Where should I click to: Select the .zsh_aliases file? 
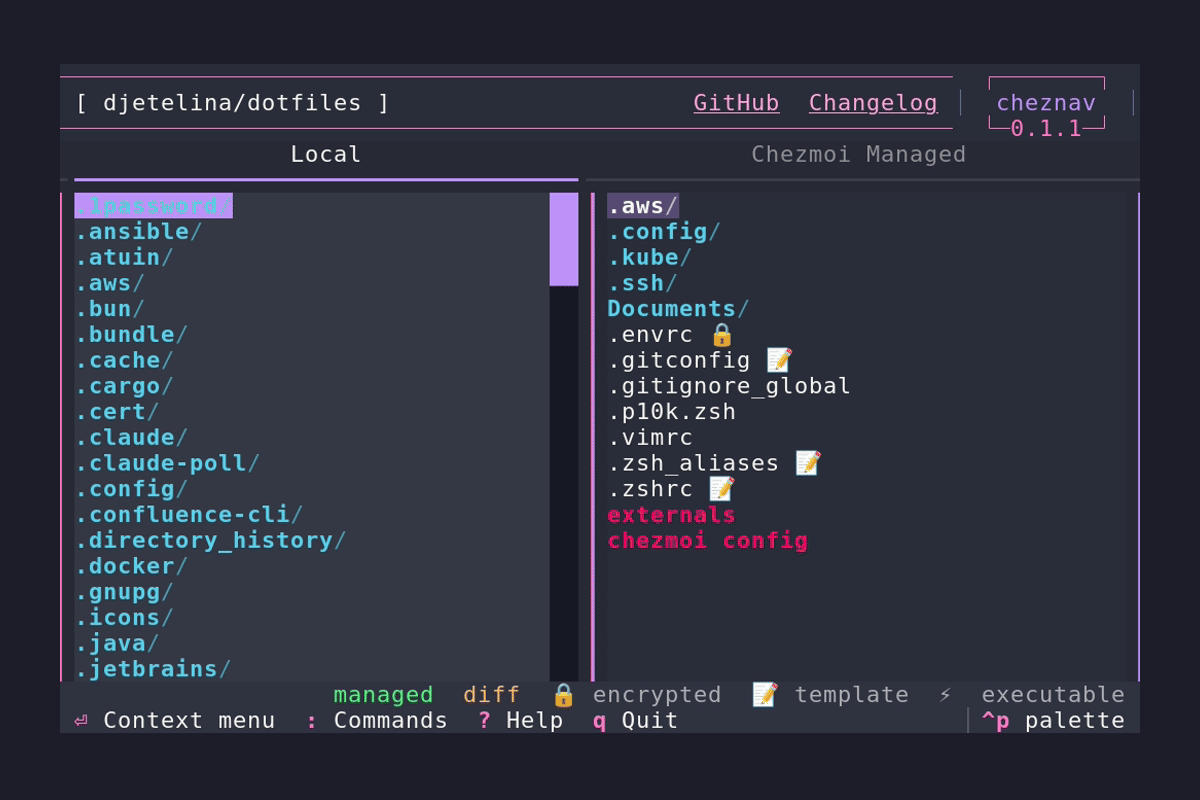point(694,464)
